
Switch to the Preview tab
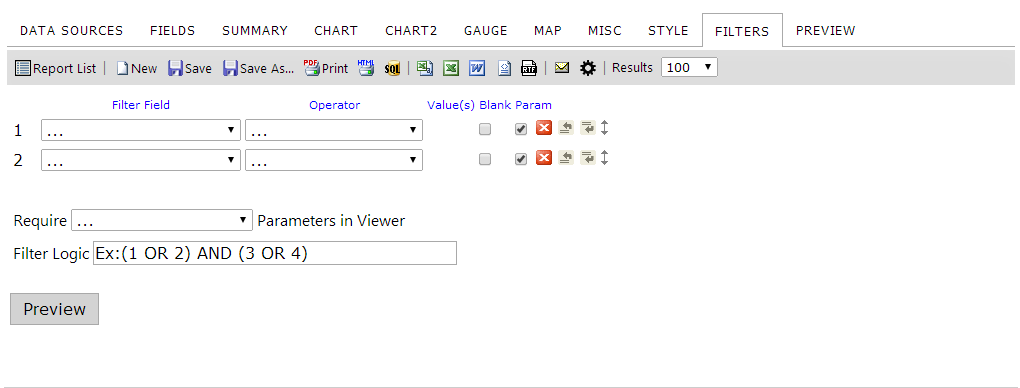coord(825,31)
